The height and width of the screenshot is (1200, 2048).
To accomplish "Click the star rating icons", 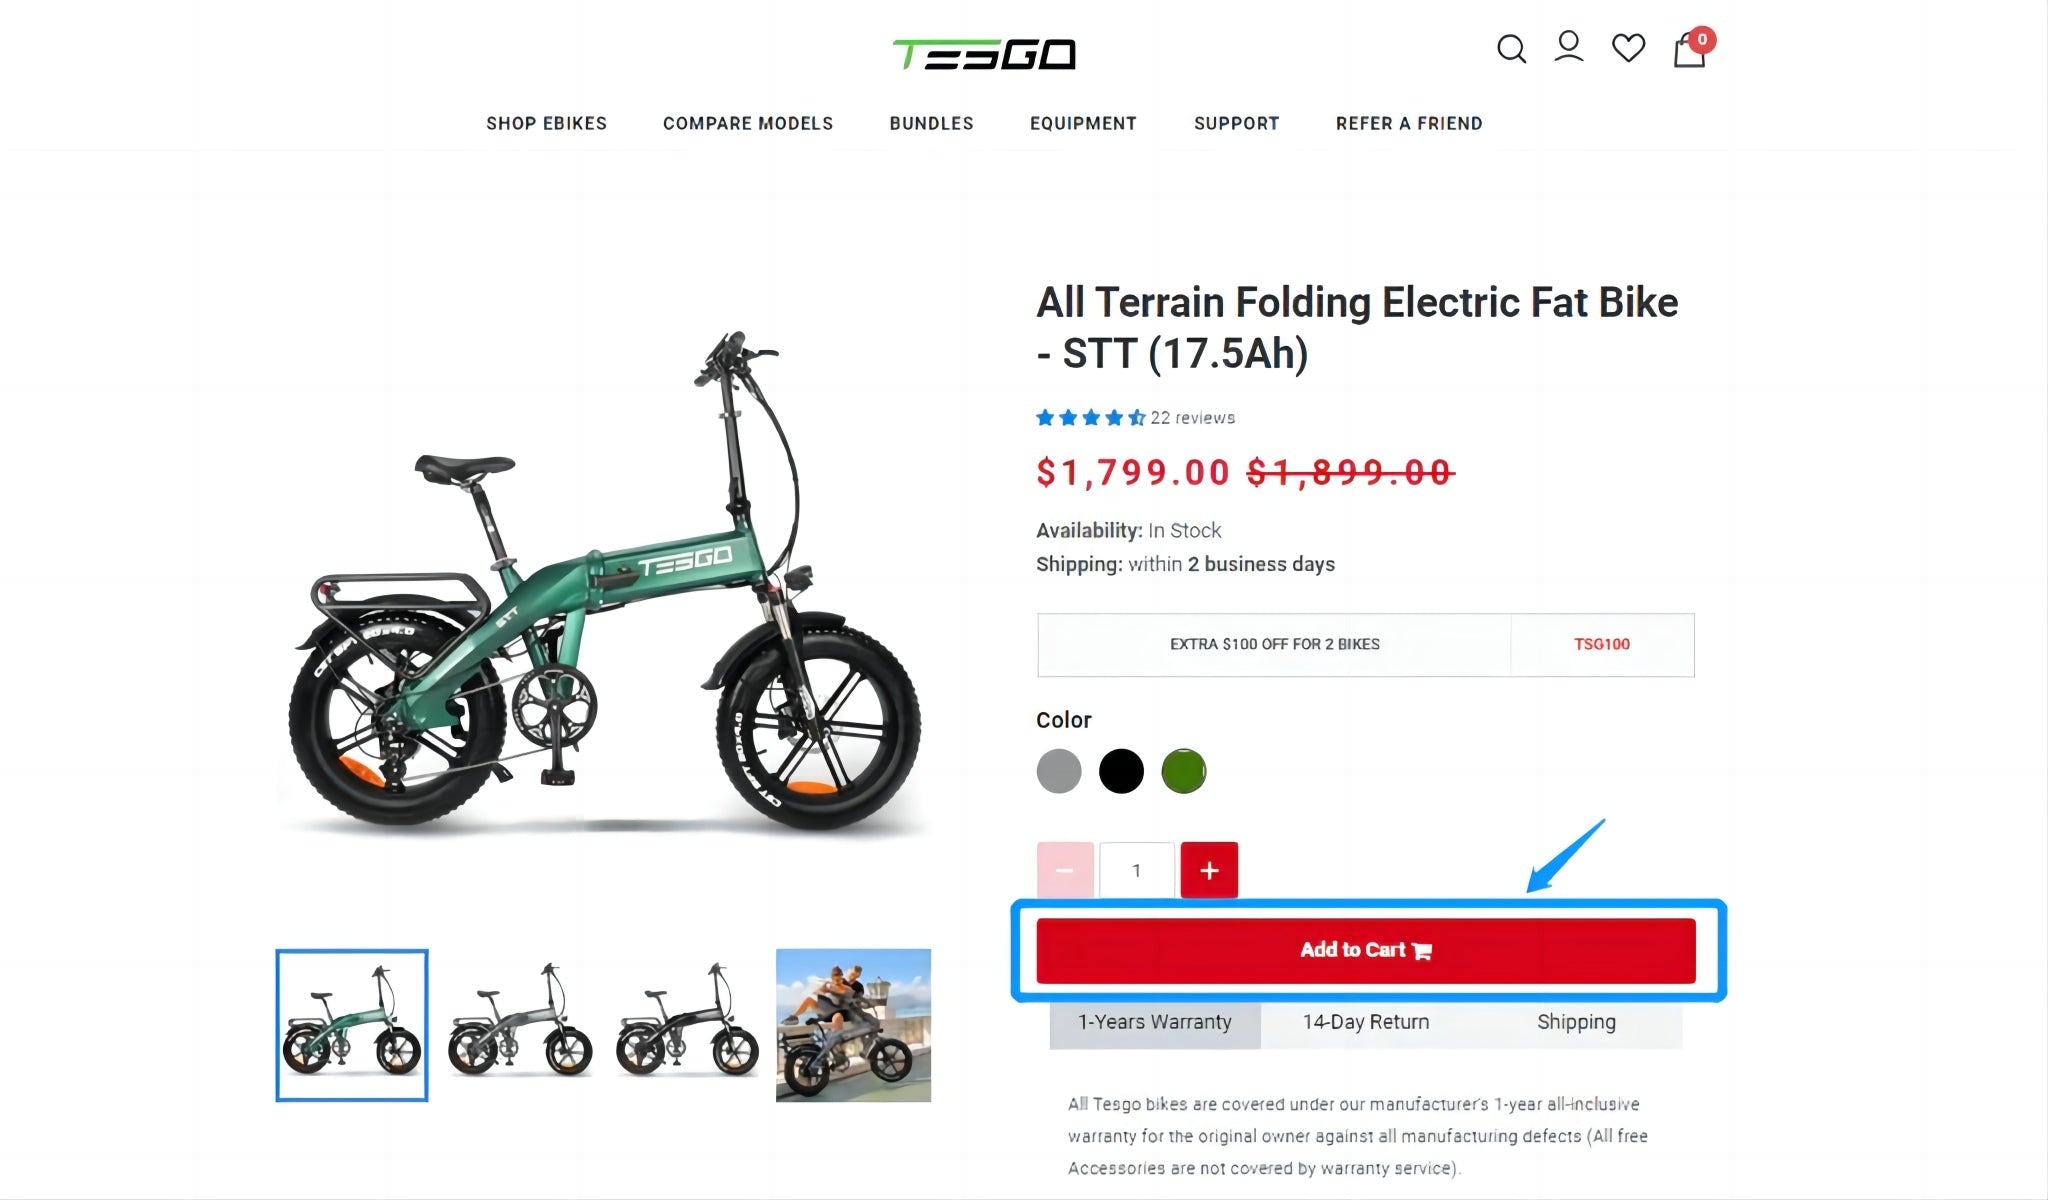I will click(x=1091, y=418).
